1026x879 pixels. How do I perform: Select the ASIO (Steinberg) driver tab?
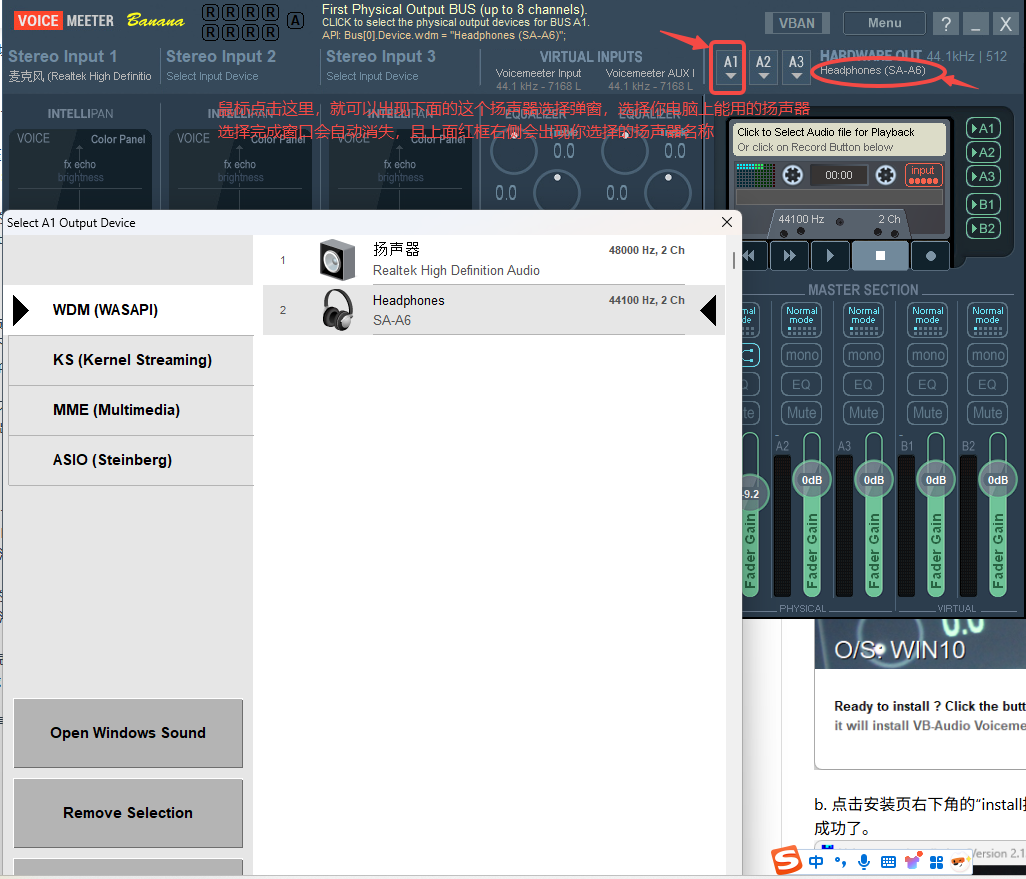(131, 460)
